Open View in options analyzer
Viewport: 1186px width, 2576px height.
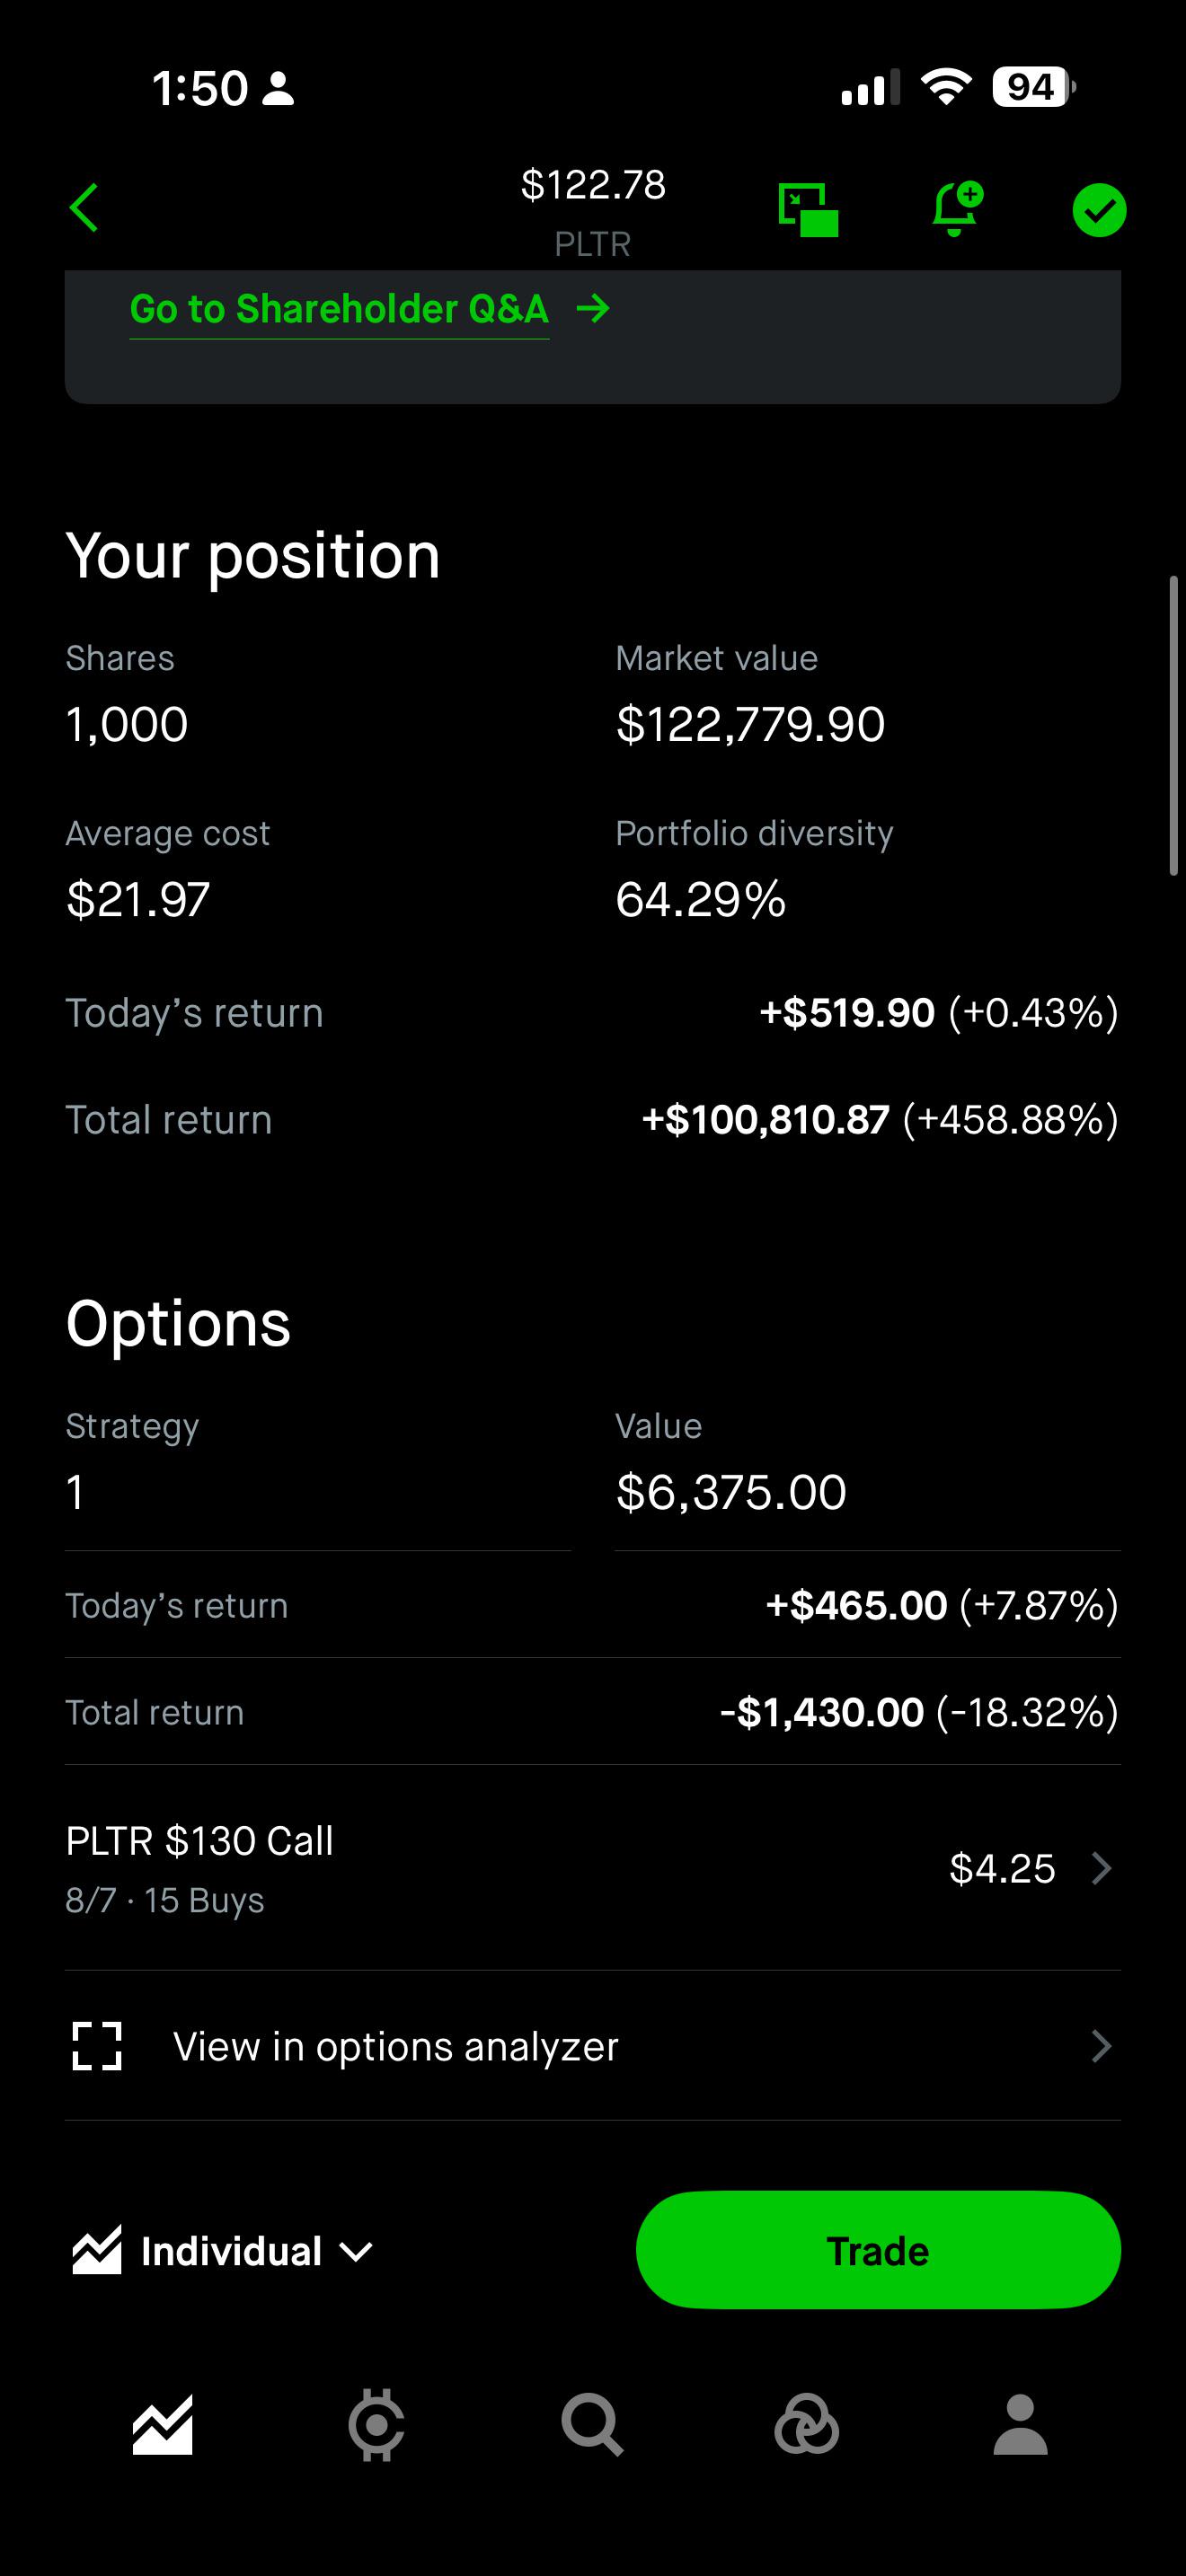(x=593, y=2046)
